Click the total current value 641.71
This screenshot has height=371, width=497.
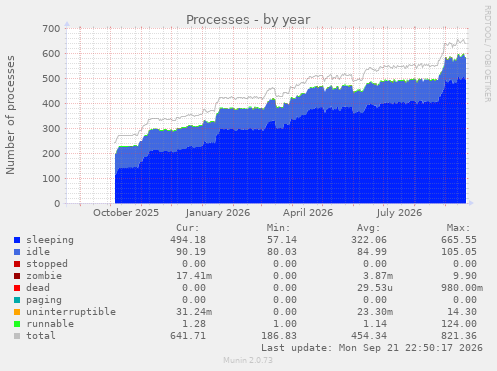(x=188, y=336)
